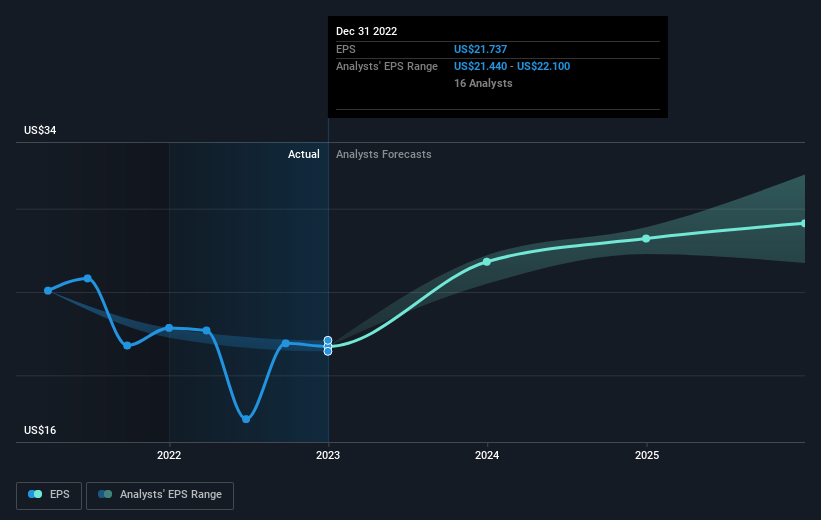
Task: Click the US$21.737 EPS value in the tooltip
Action: click(x=480, y=49)
